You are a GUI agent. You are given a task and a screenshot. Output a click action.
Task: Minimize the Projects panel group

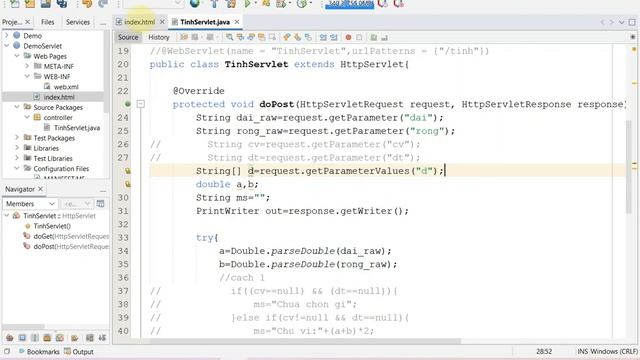point(103,23)
